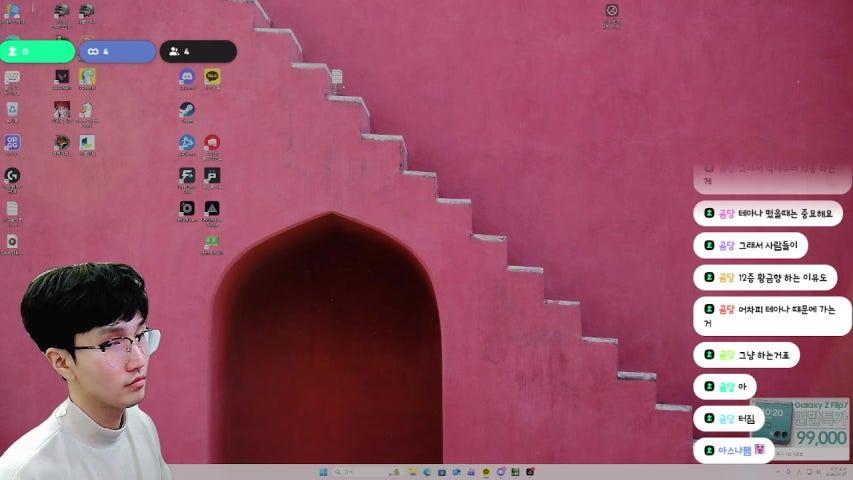Open the Galaxy Z Flip7 advertisement
Image resolution: width=853 pixels, height=480 pixels.
pyautogui.click(x=800, y=428)
